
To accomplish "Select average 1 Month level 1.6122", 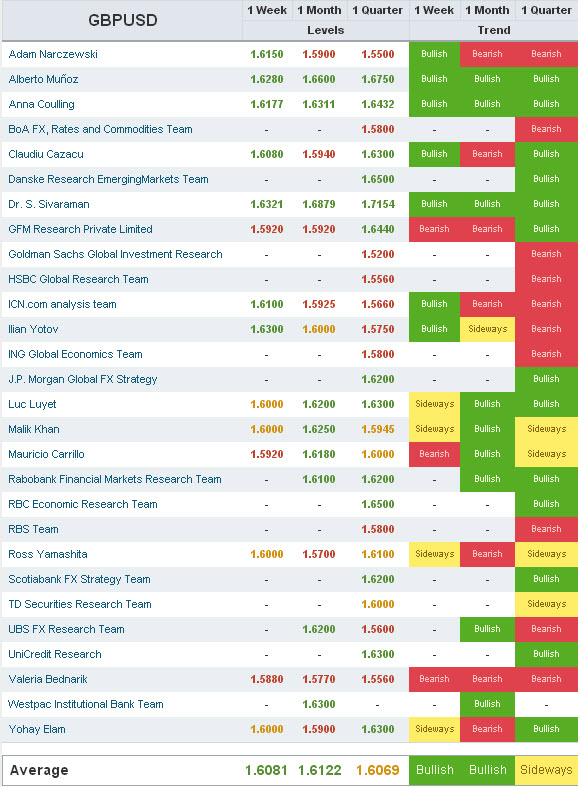I will 320,770.
